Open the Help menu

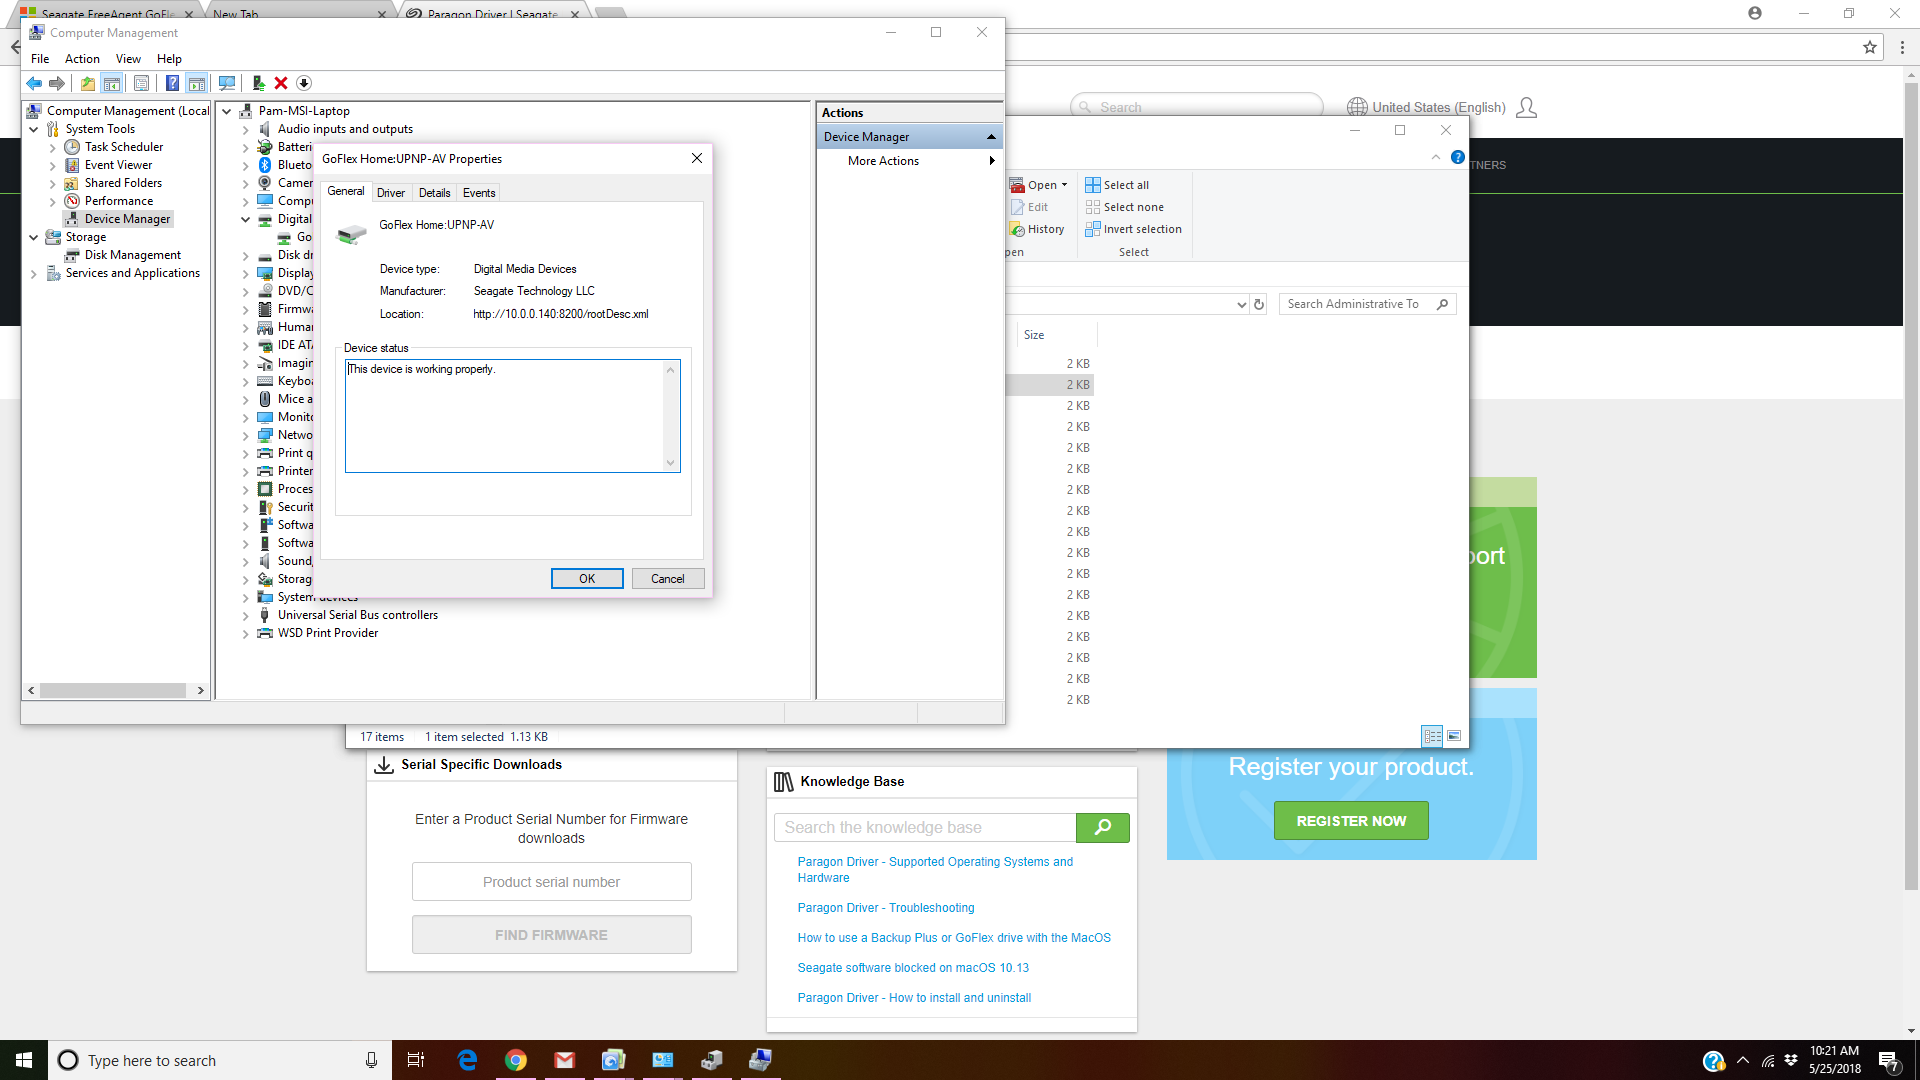(x=169, y=59)
